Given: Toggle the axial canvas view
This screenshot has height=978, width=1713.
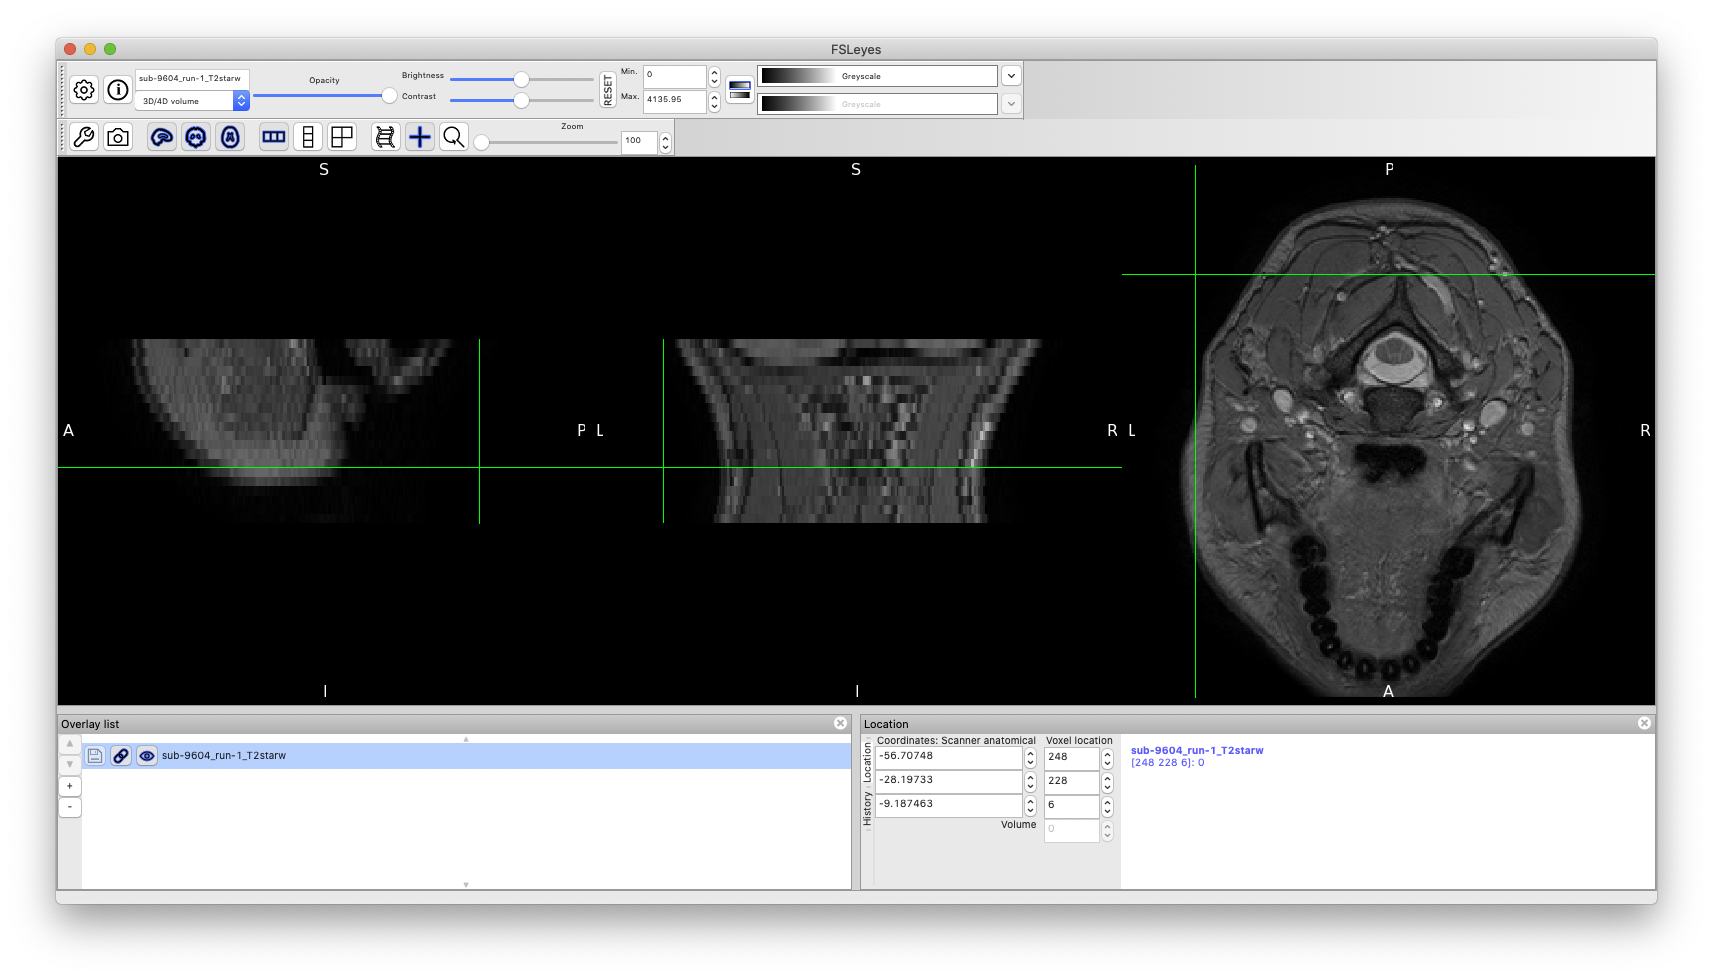Looking at the screenshot, I should [230, 137].
